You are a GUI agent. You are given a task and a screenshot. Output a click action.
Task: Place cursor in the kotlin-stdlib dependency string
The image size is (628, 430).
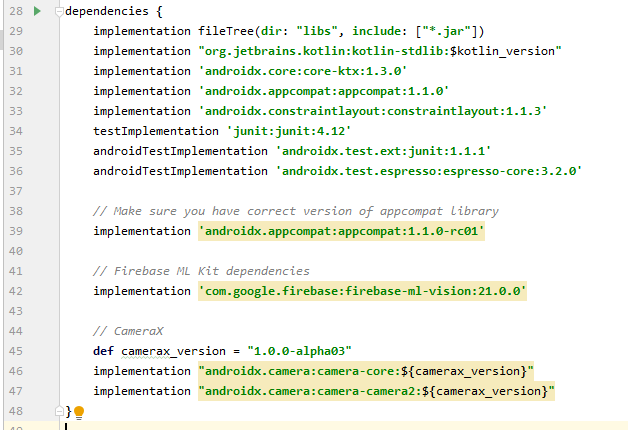[x=380, y=51]
